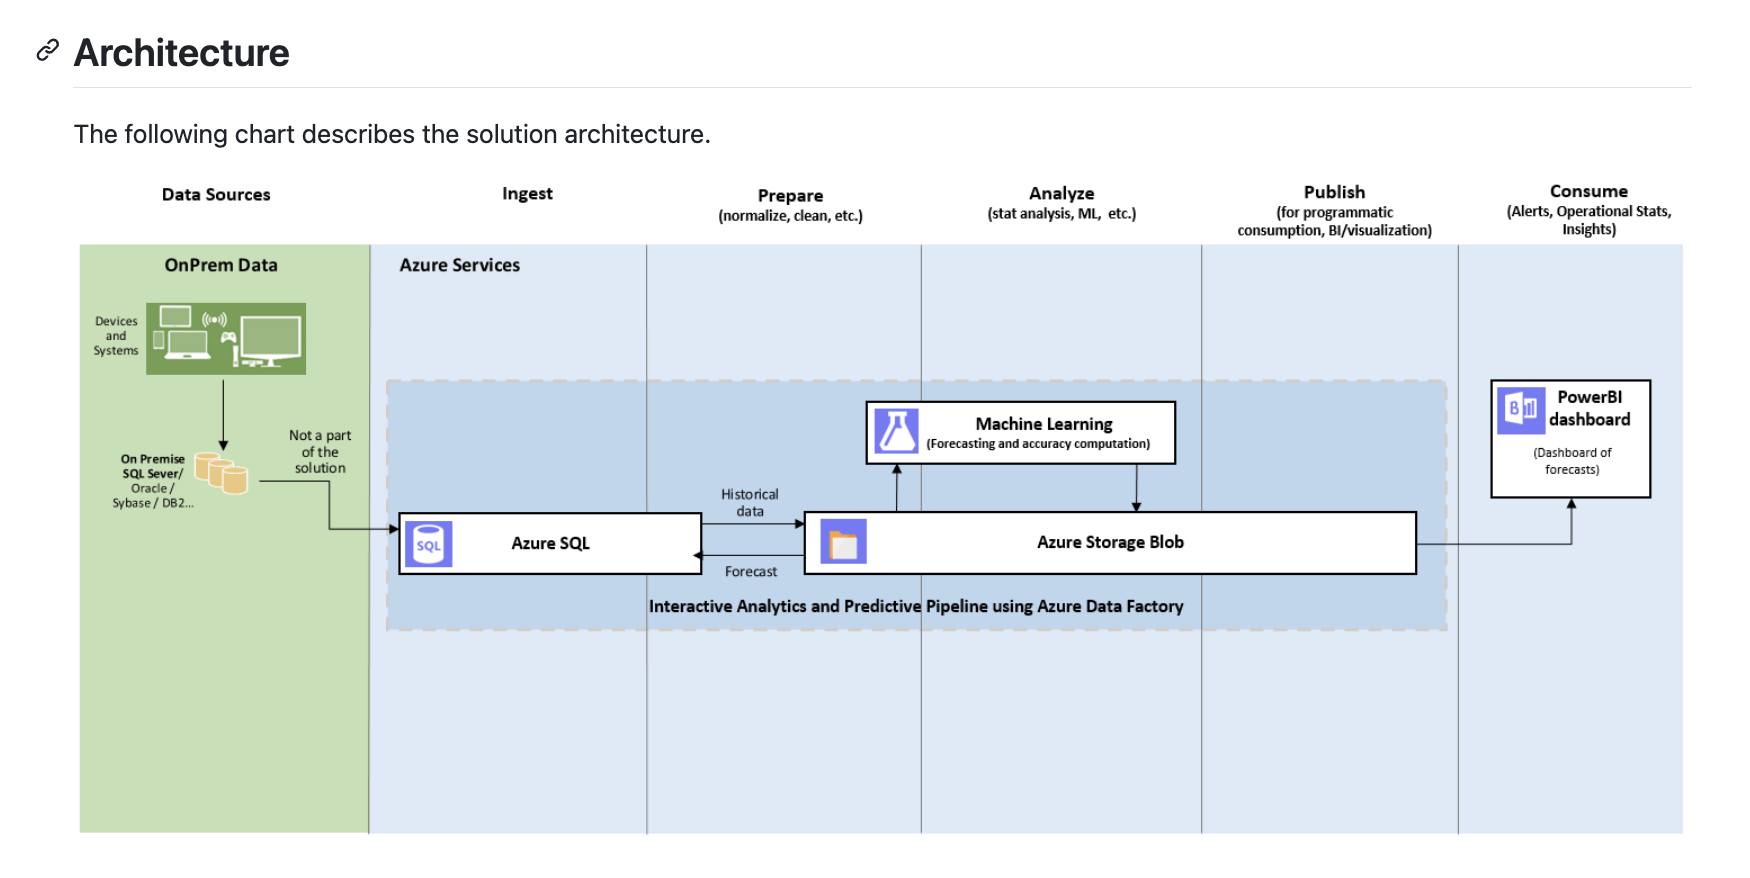Click the Machine Learning flask icon

pyautogui.click(x=896, y=431)
